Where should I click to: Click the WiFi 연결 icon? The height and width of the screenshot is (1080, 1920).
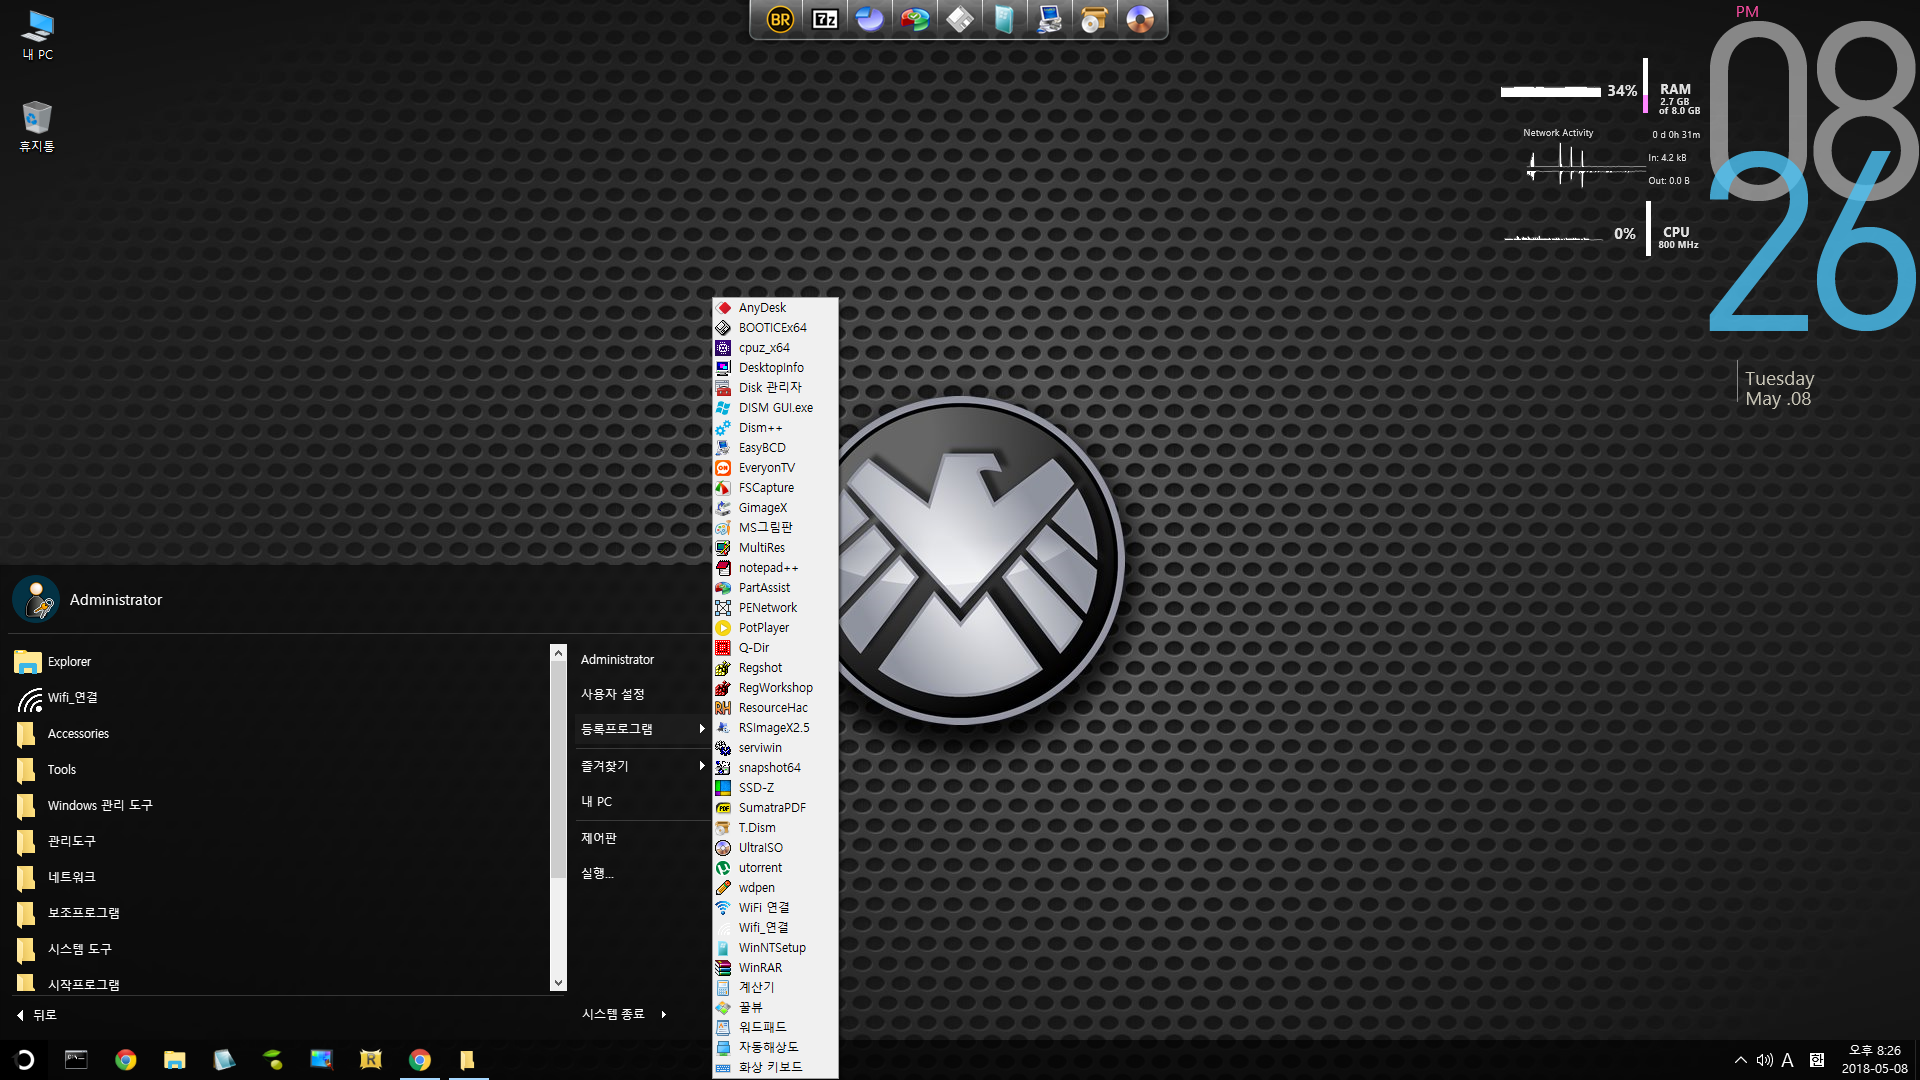click(723, 908)
